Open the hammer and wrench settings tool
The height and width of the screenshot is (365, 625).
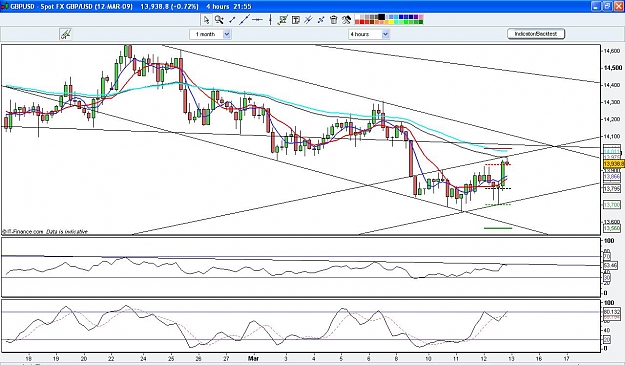tap(346, 20)
